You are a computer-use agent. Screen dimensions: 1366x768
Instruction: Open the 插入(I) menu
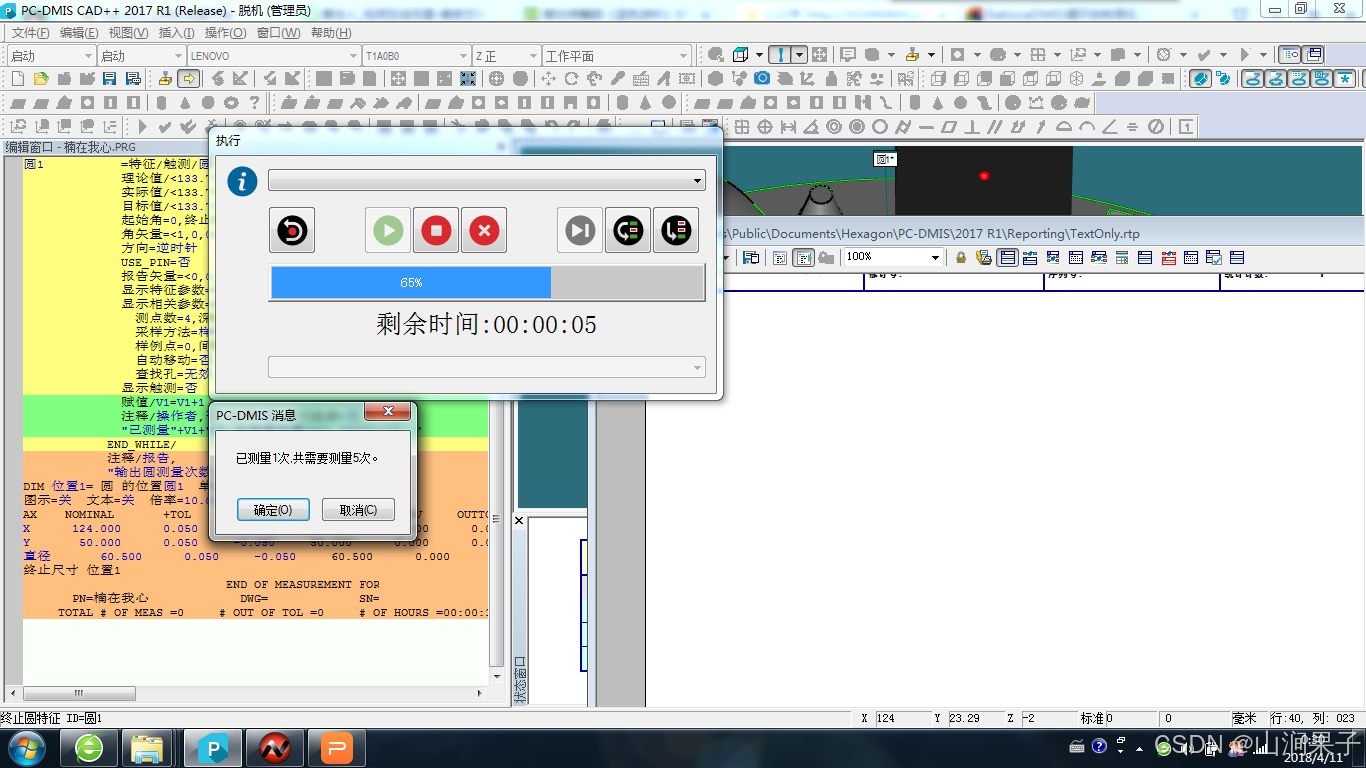(x=176, y=33)
